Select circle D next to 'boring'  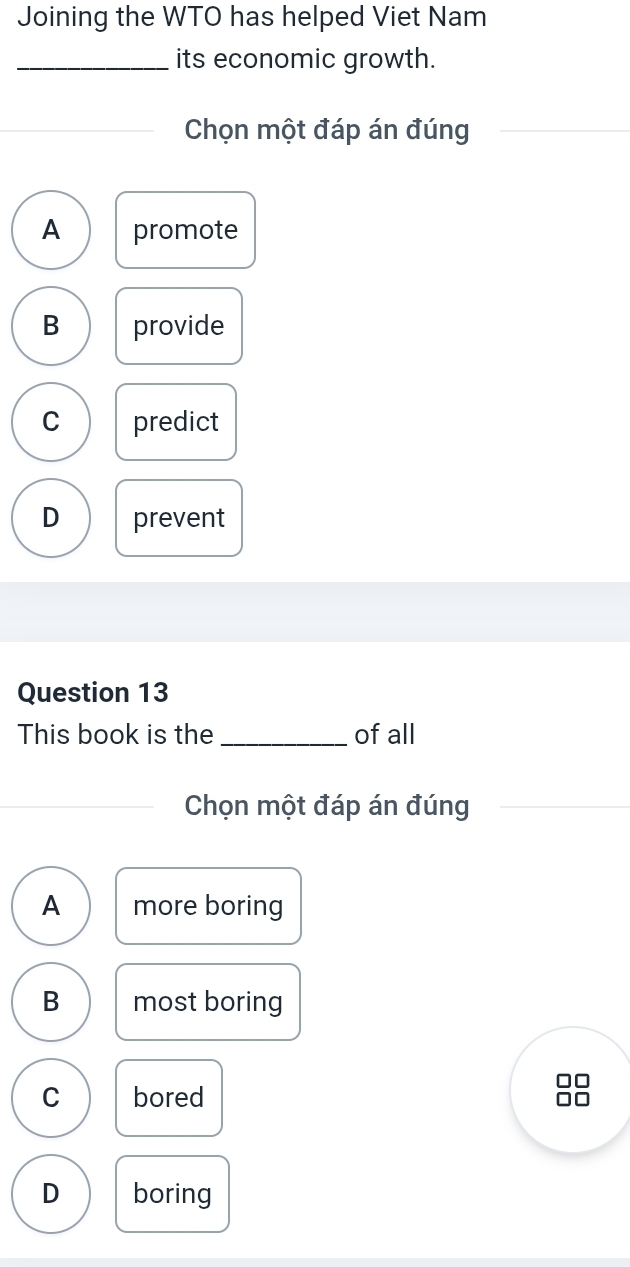[52, 1194]
